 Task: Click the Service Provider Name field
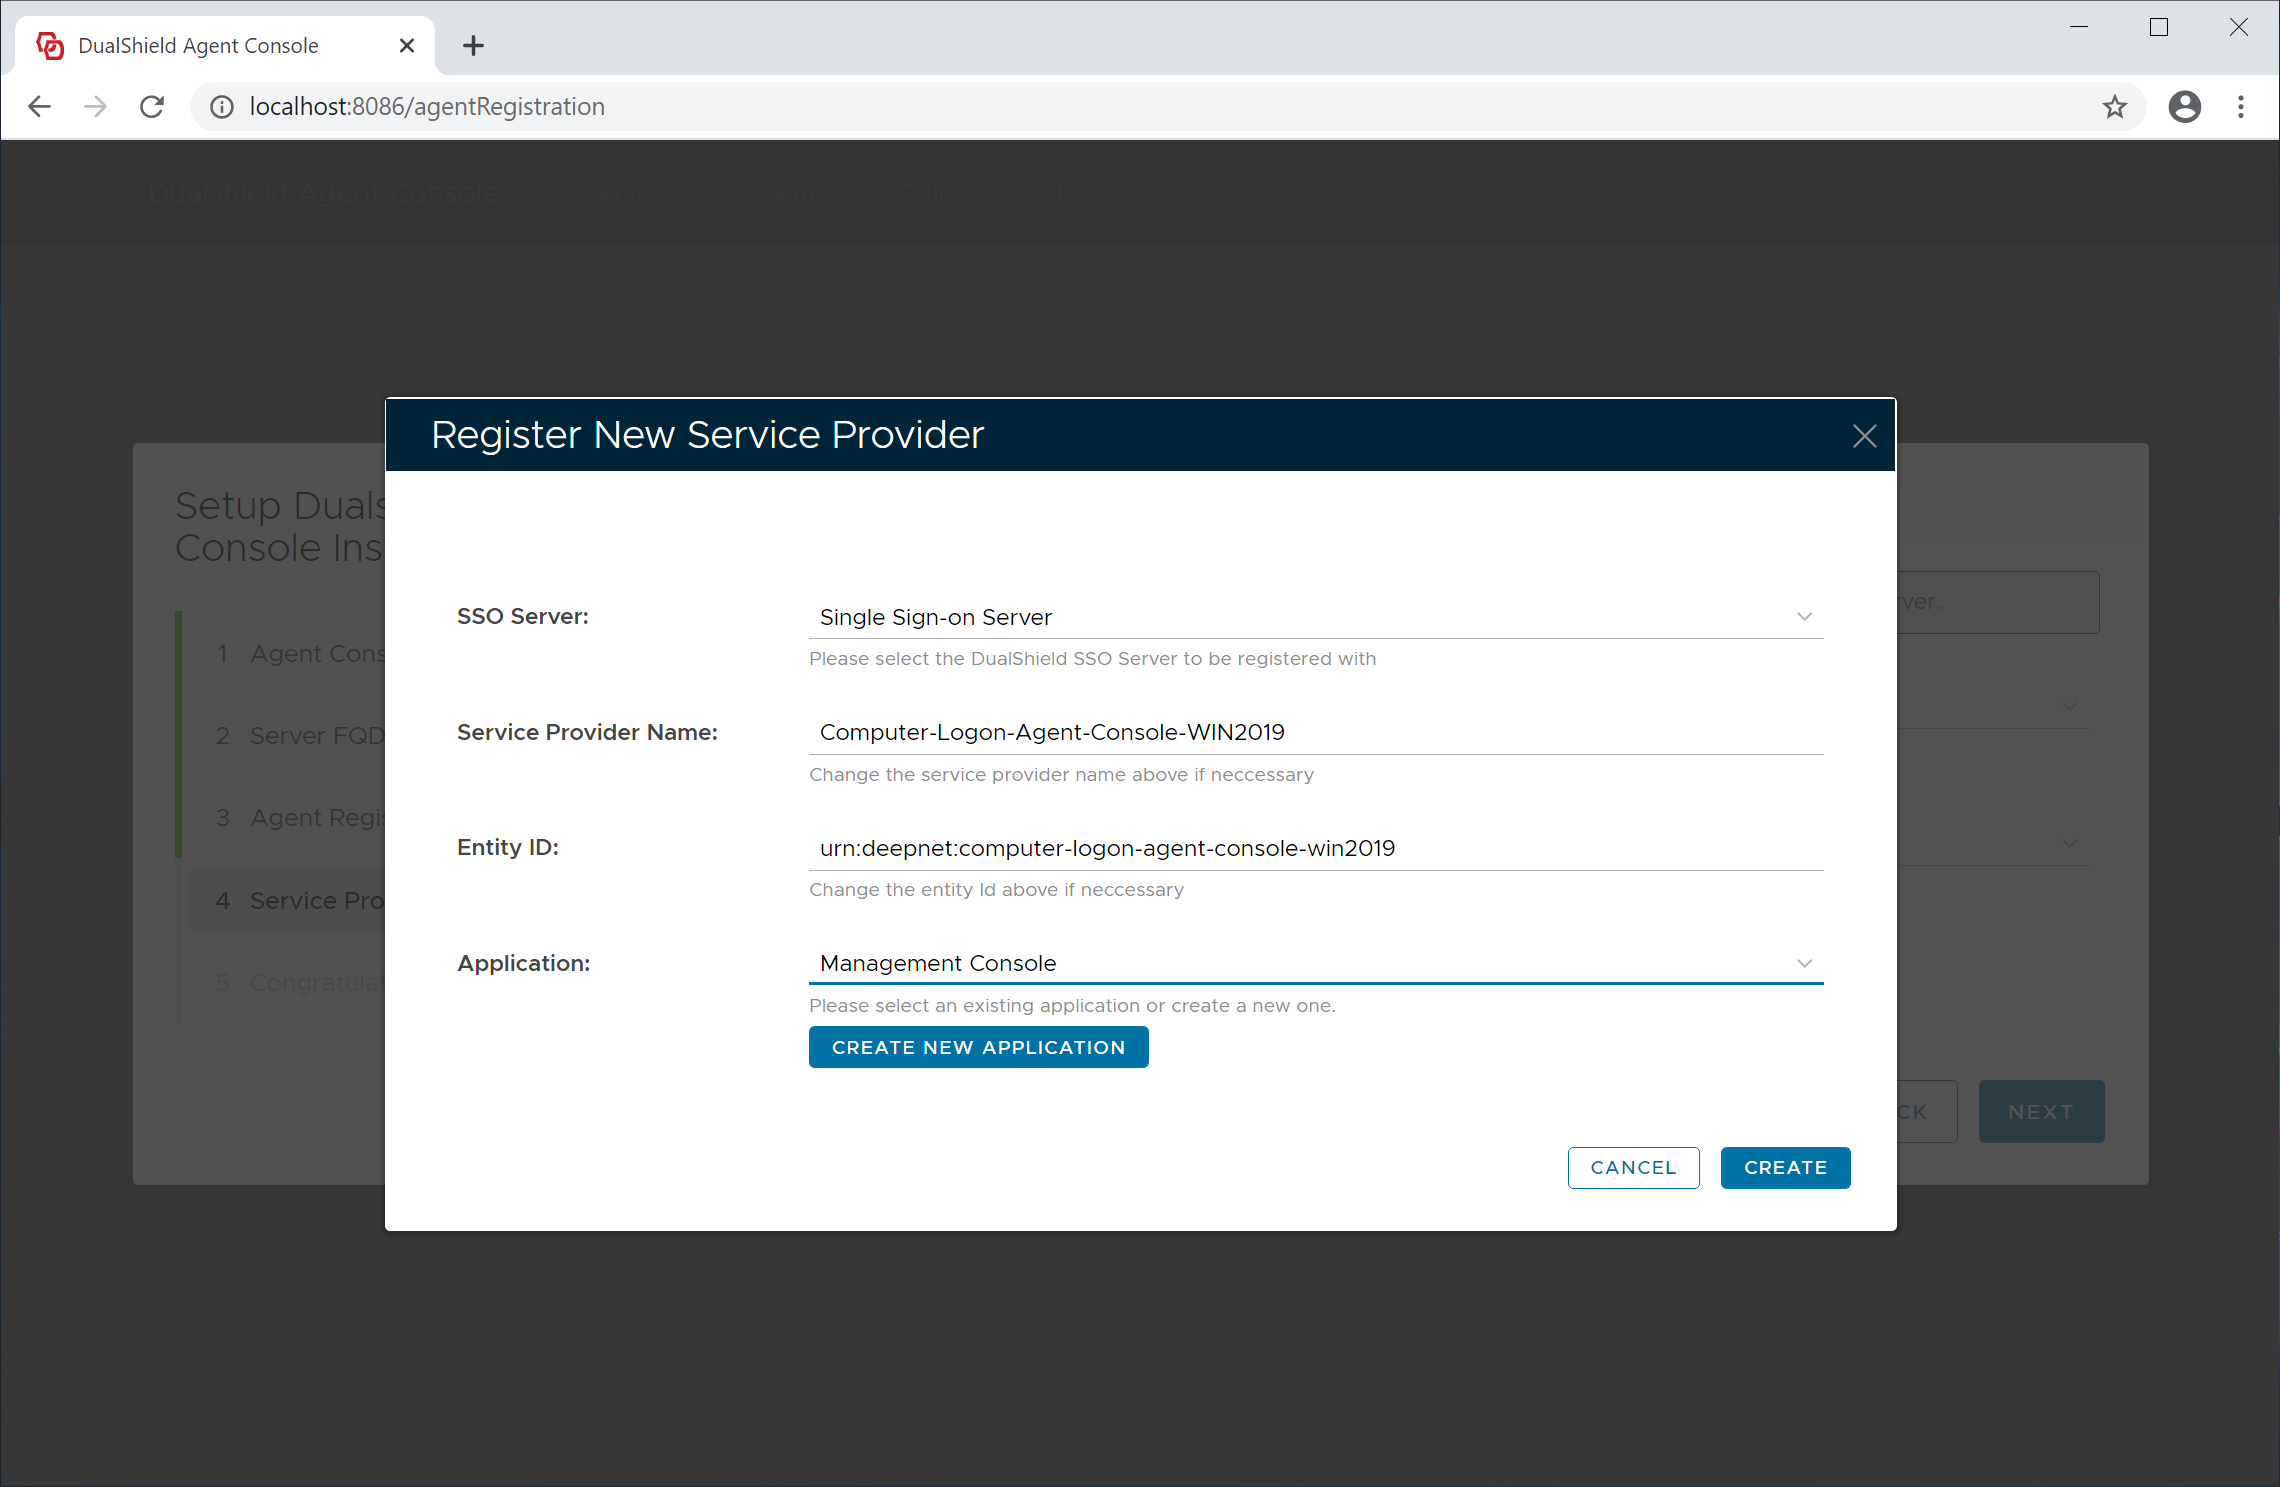pos(1314,733)
